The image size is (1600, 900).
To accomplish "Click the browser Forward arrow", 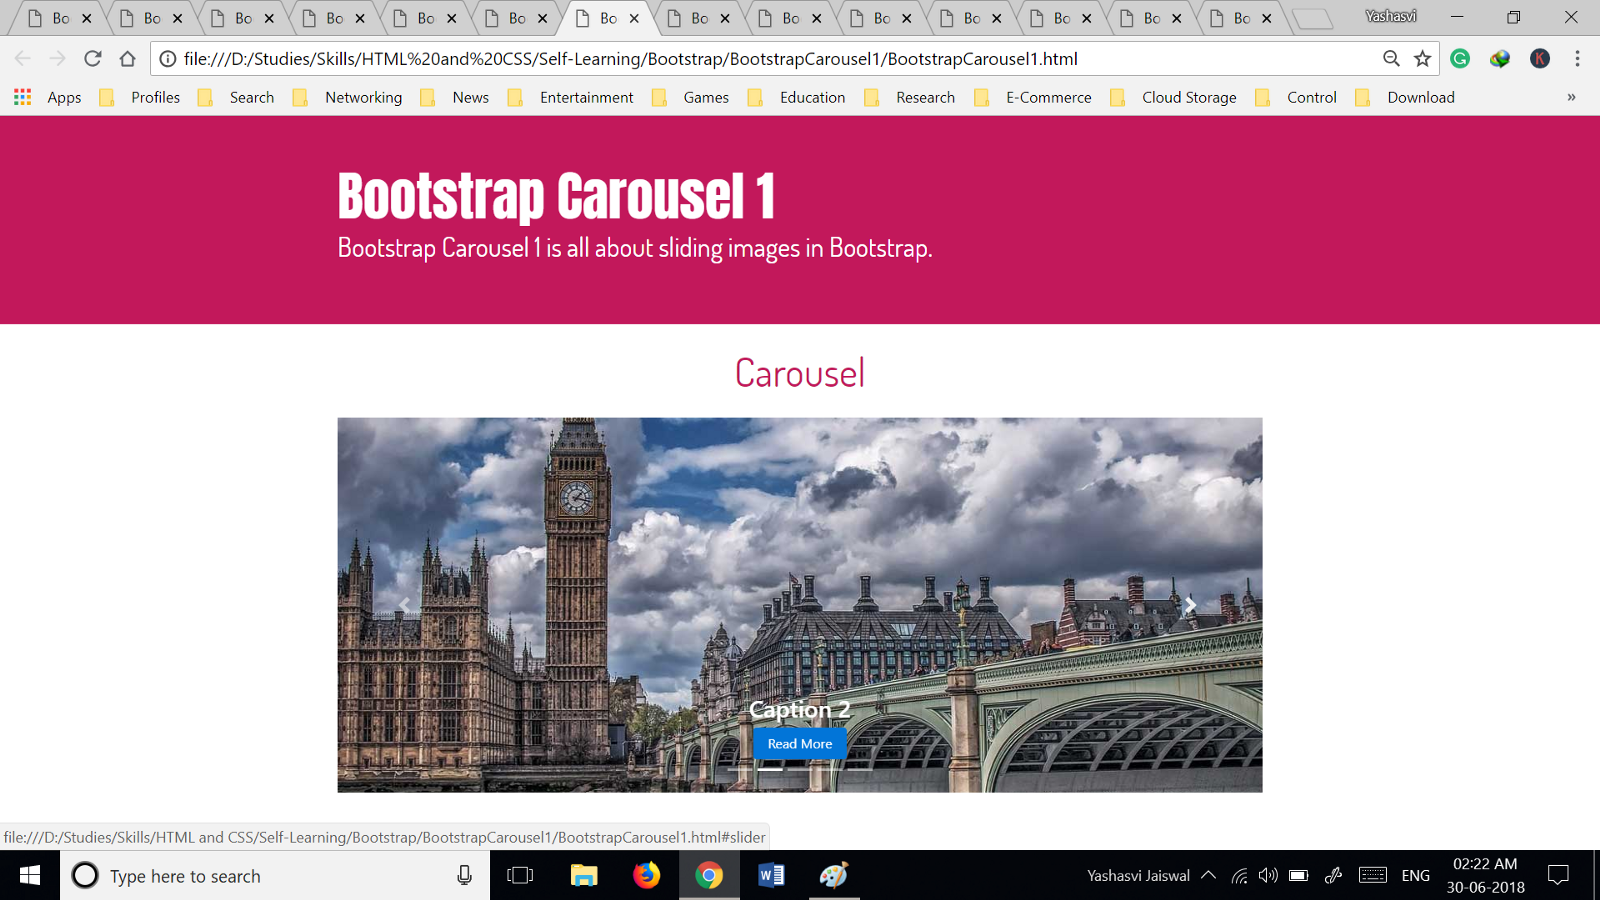I will point(58,59).
